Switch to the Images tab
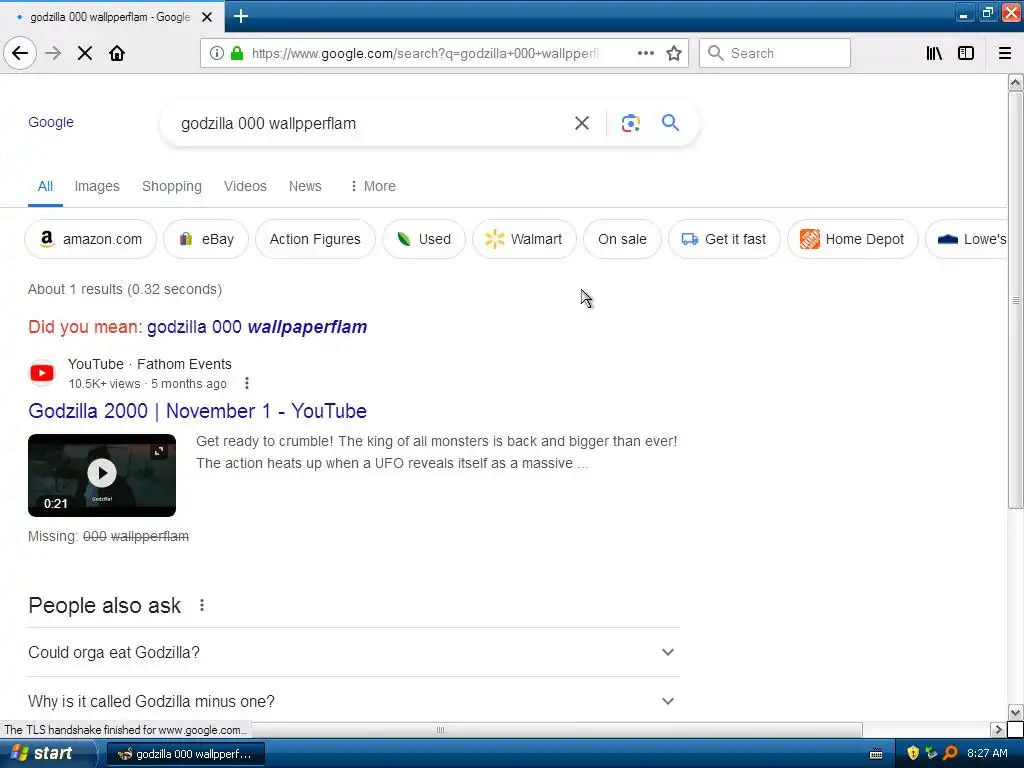 point(97,186)
